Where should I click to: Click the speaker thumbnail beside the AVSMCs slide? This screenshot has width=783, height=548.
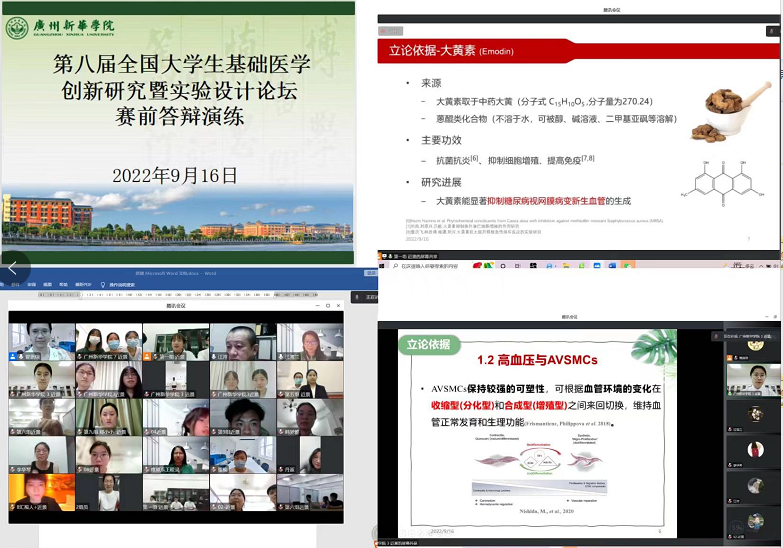click(752, 379)
